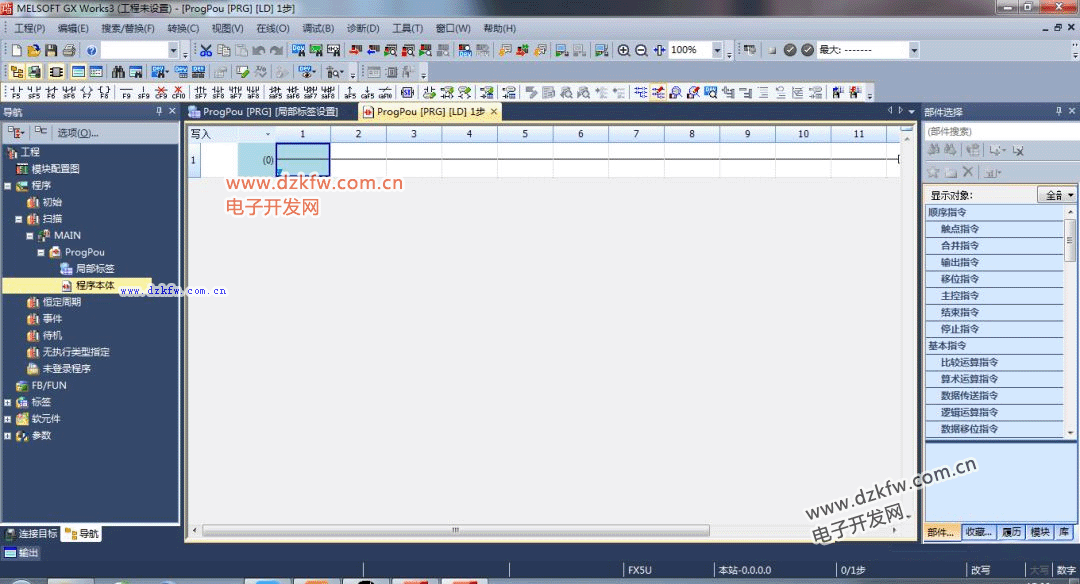Insert normally open contact (F5)

tap(16, 93)
